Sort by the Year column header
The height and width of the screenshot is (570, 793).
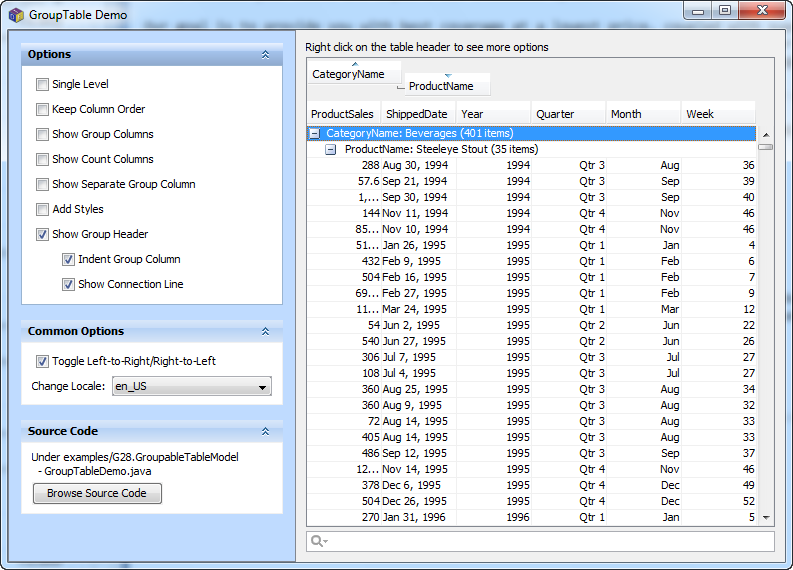click(x=494, y=114)
